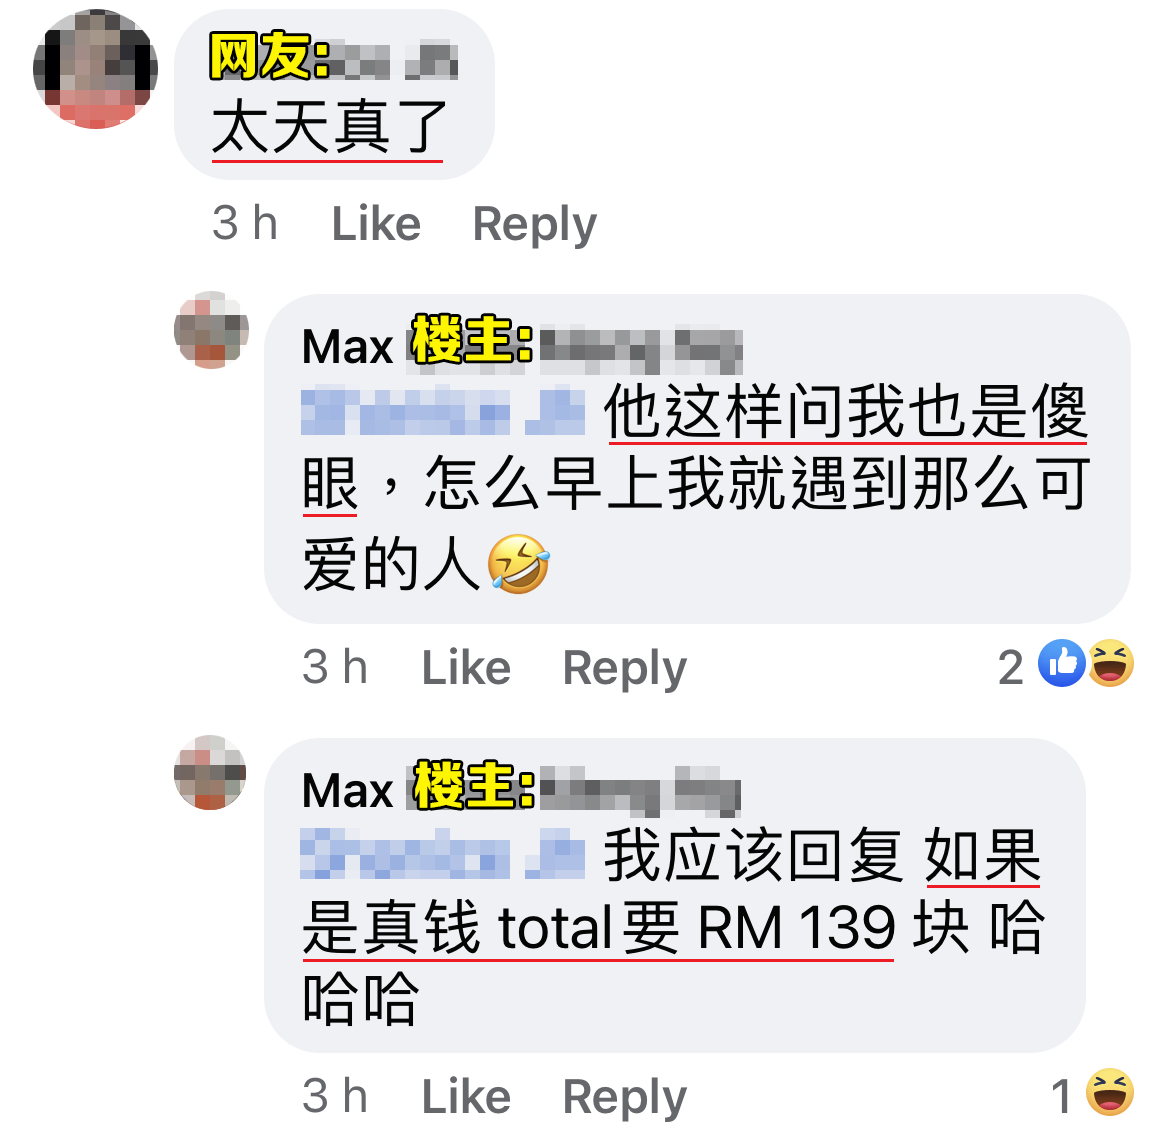Click the laughing reaction emoji beside the thumbs-up
1170x1134 pixels.
1110,663
